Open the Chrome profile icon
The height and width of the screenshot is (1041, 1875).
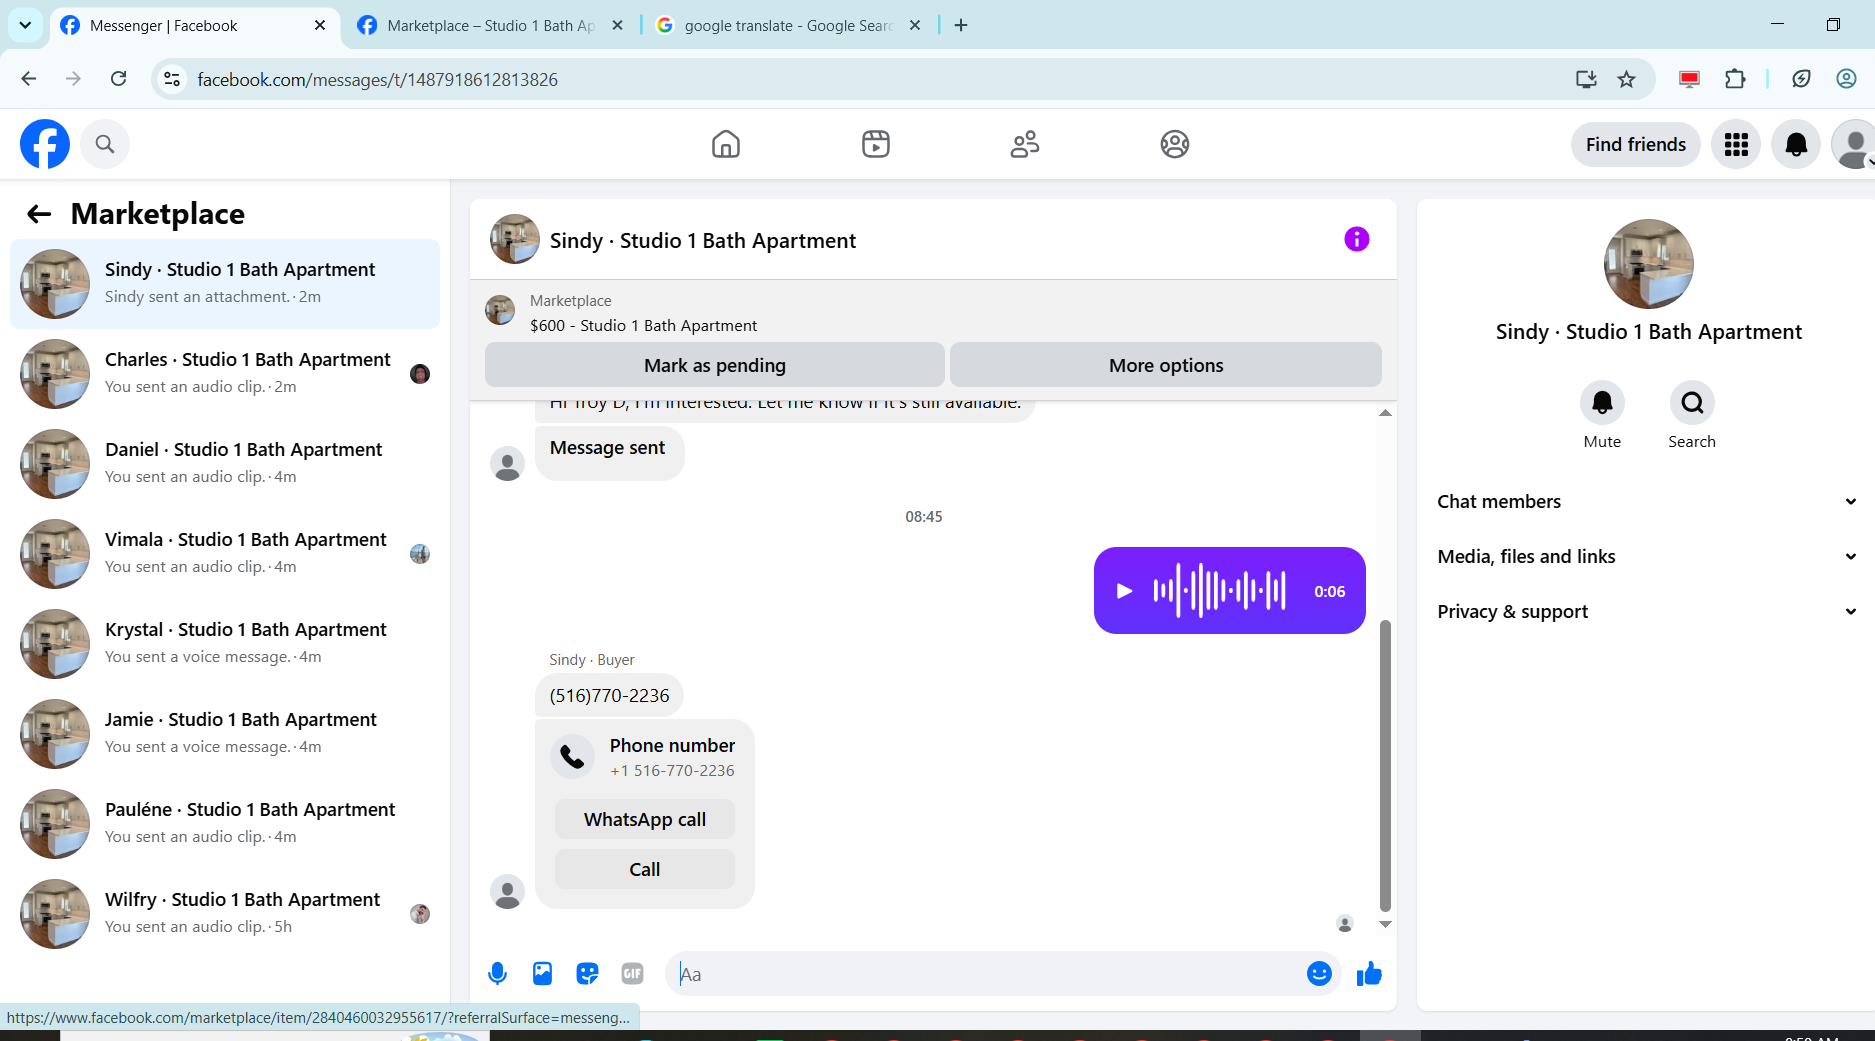point(1846,79)
